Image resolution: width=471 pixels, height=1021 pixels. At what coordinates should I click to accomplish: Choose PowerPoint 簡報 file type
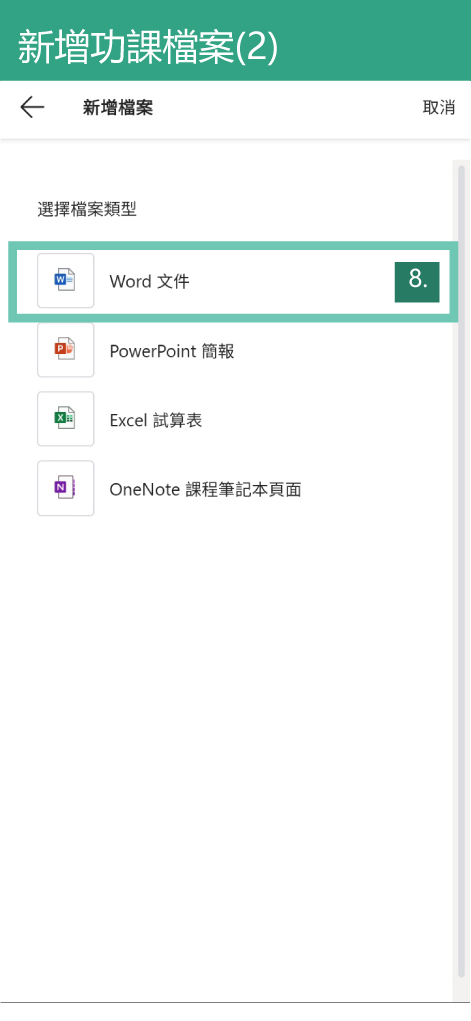(x=172, y=351)
